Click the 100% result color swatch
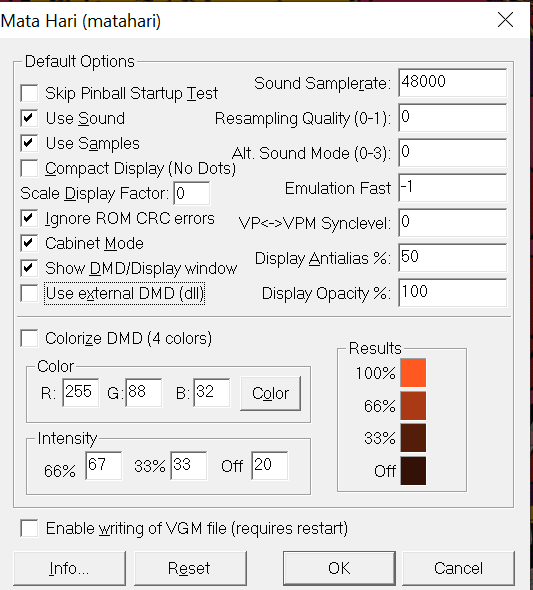The height and width of the screenshot is (590, 533). pos(413,373)
